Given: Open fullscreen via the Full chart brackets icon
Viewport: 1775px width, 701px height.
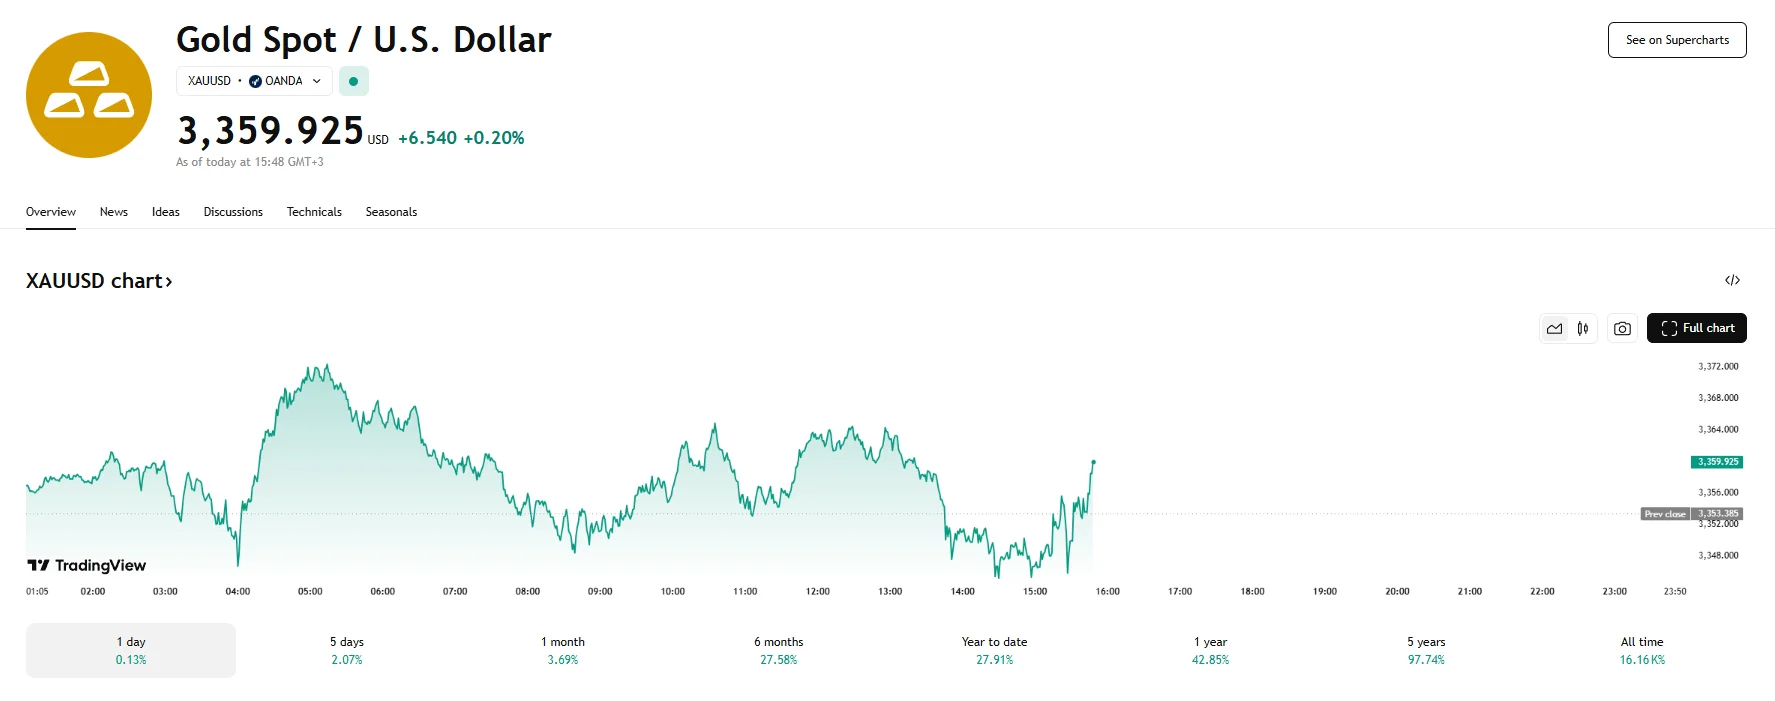Looking at the screenshot, I should tap(1668, 328).
